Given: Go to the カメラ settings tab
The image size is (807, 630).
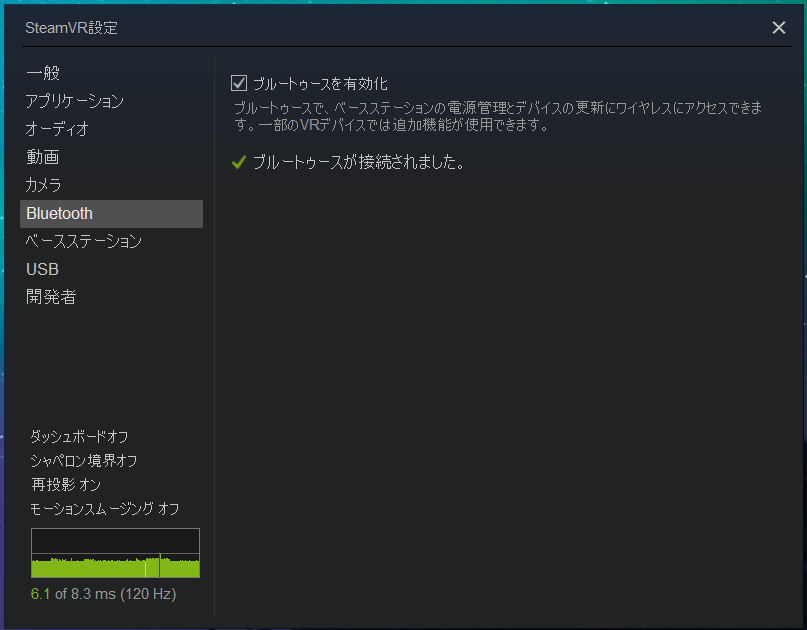Looking at the screenshot, I should tap(43, 185).
